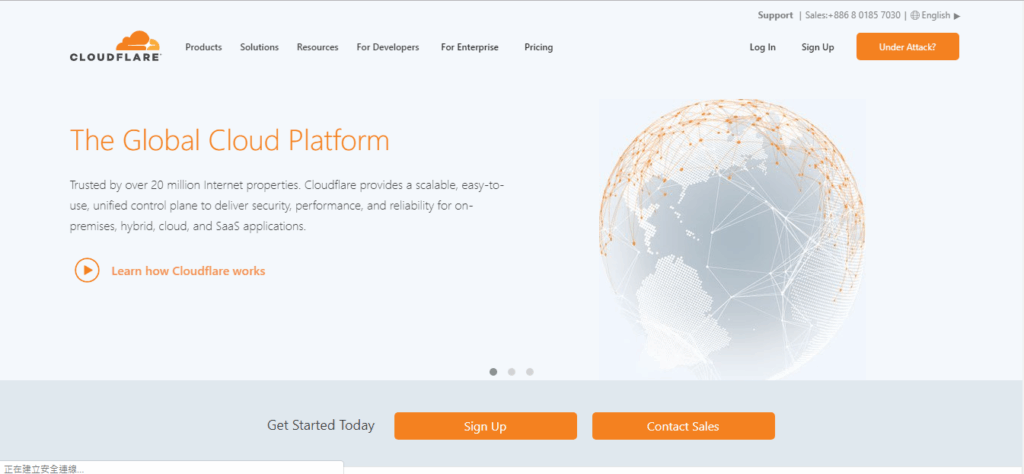1024x474 pixels.
Task: Open the Solutions menu
Action: (x=259, y=47)
